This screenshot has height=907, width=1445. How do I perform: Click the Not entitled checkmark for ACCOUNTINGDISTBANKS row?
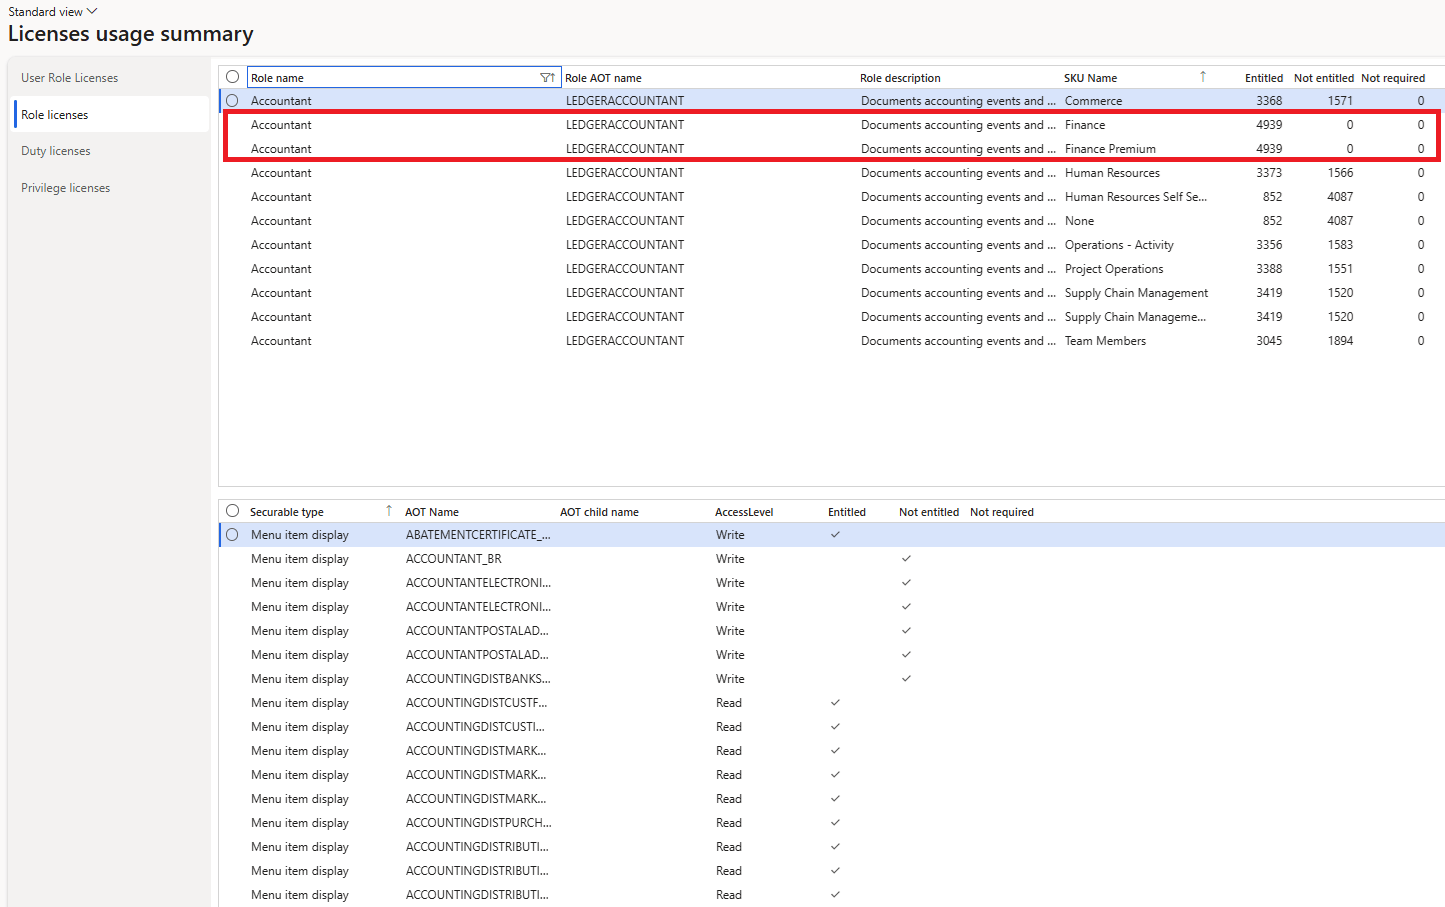pyautogui.click(x=906, y=679)
